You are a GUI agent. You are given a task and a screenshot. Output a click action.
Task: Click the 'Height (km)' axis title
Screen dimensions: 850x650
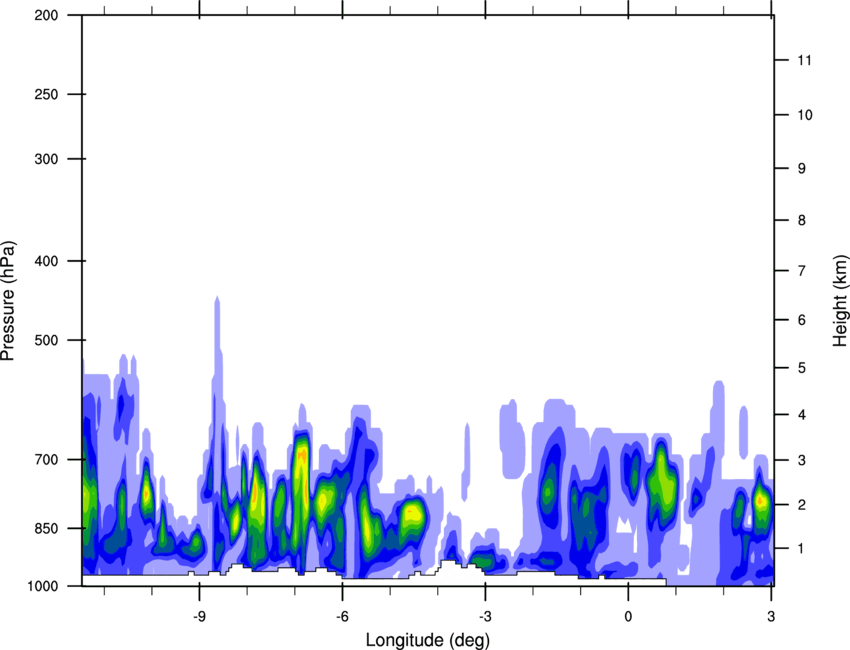[840, 301]
